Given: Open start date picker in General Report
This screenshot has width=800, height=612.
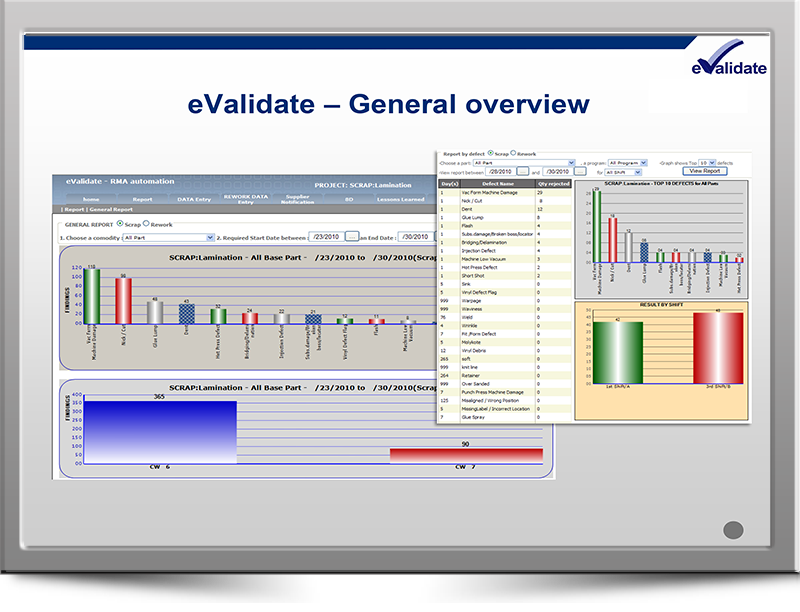Looking at the screenshot, I should (352, 237).
